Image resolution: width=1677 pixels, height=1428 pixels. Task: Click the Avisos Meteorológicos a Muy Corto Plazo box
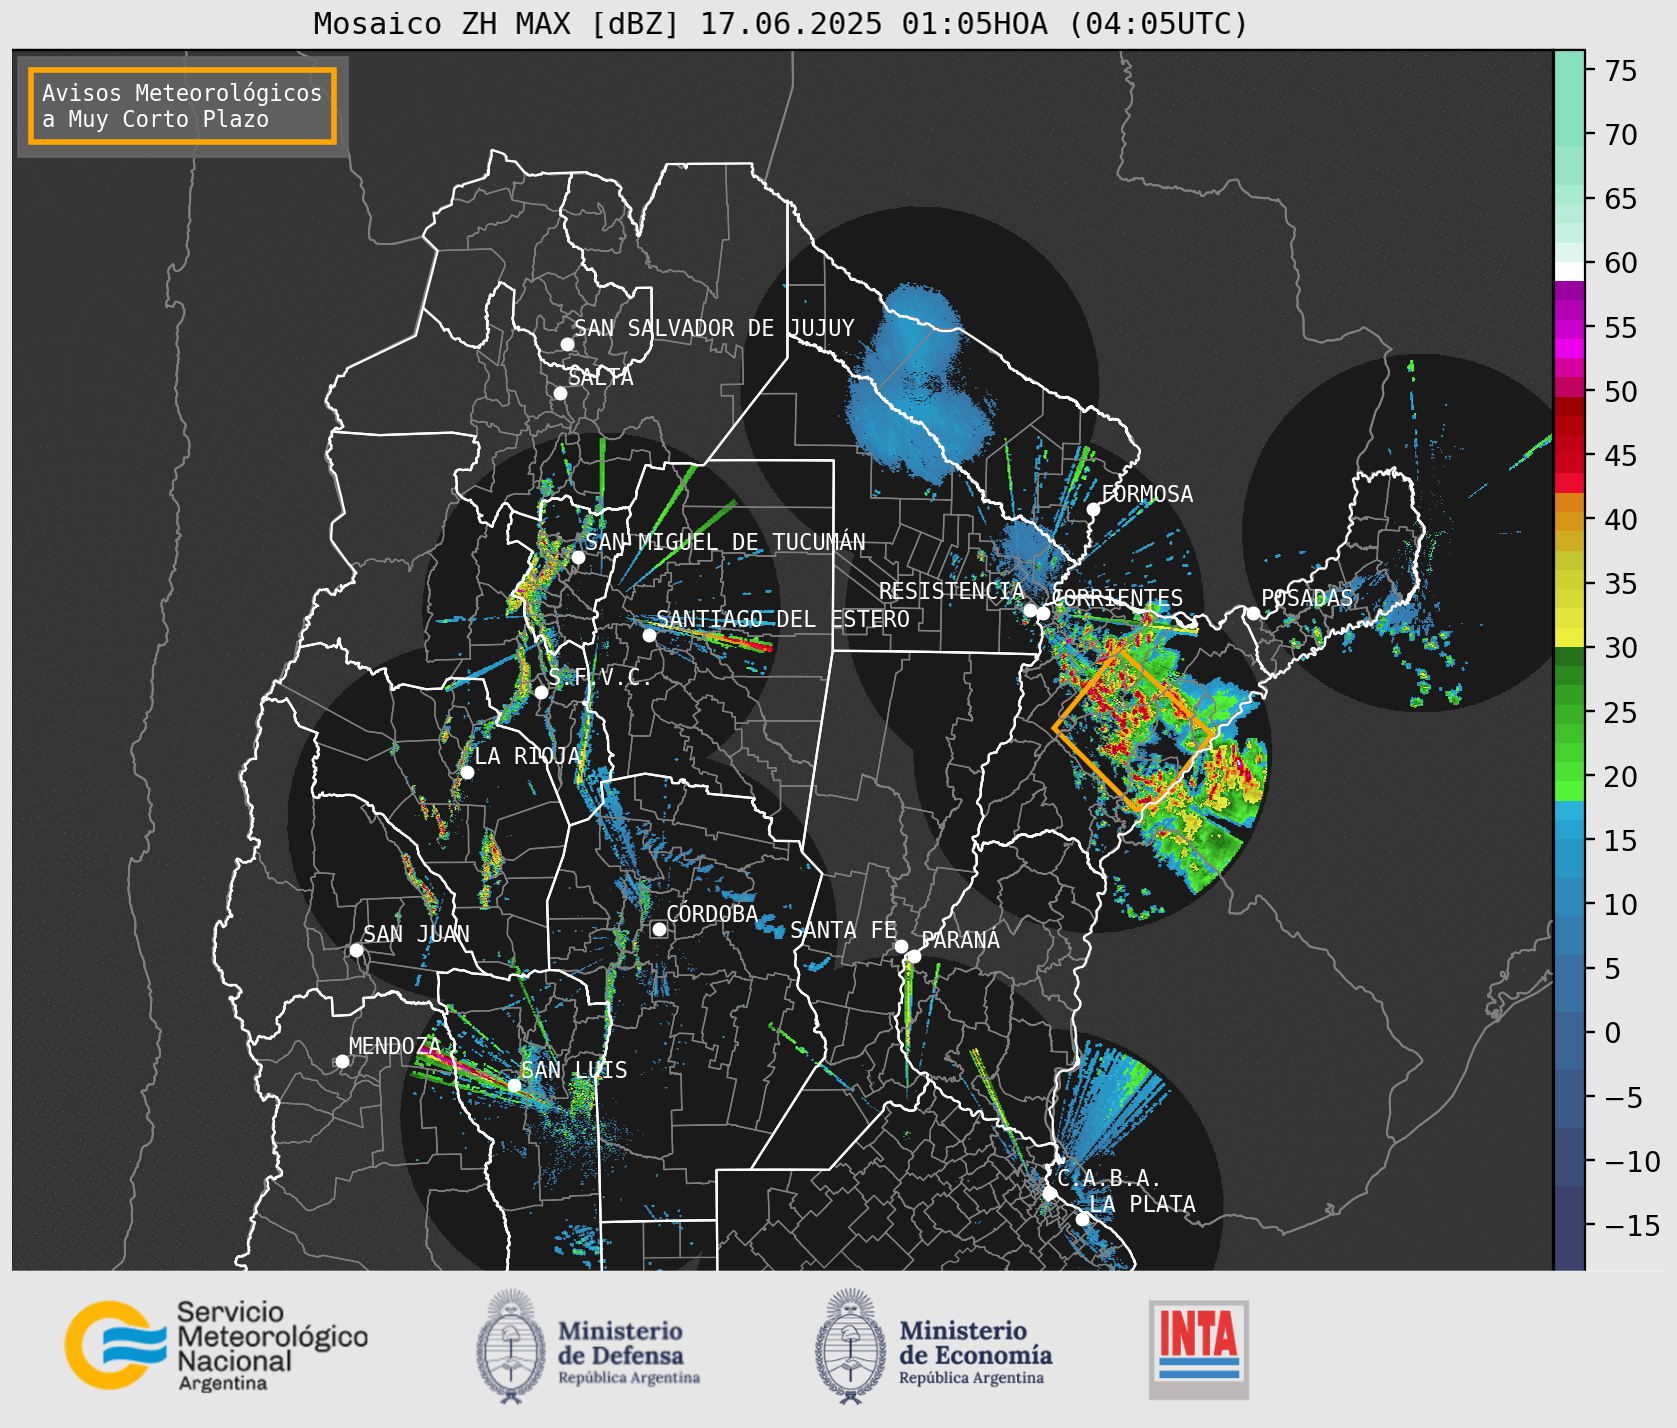[x=182, y=106]
